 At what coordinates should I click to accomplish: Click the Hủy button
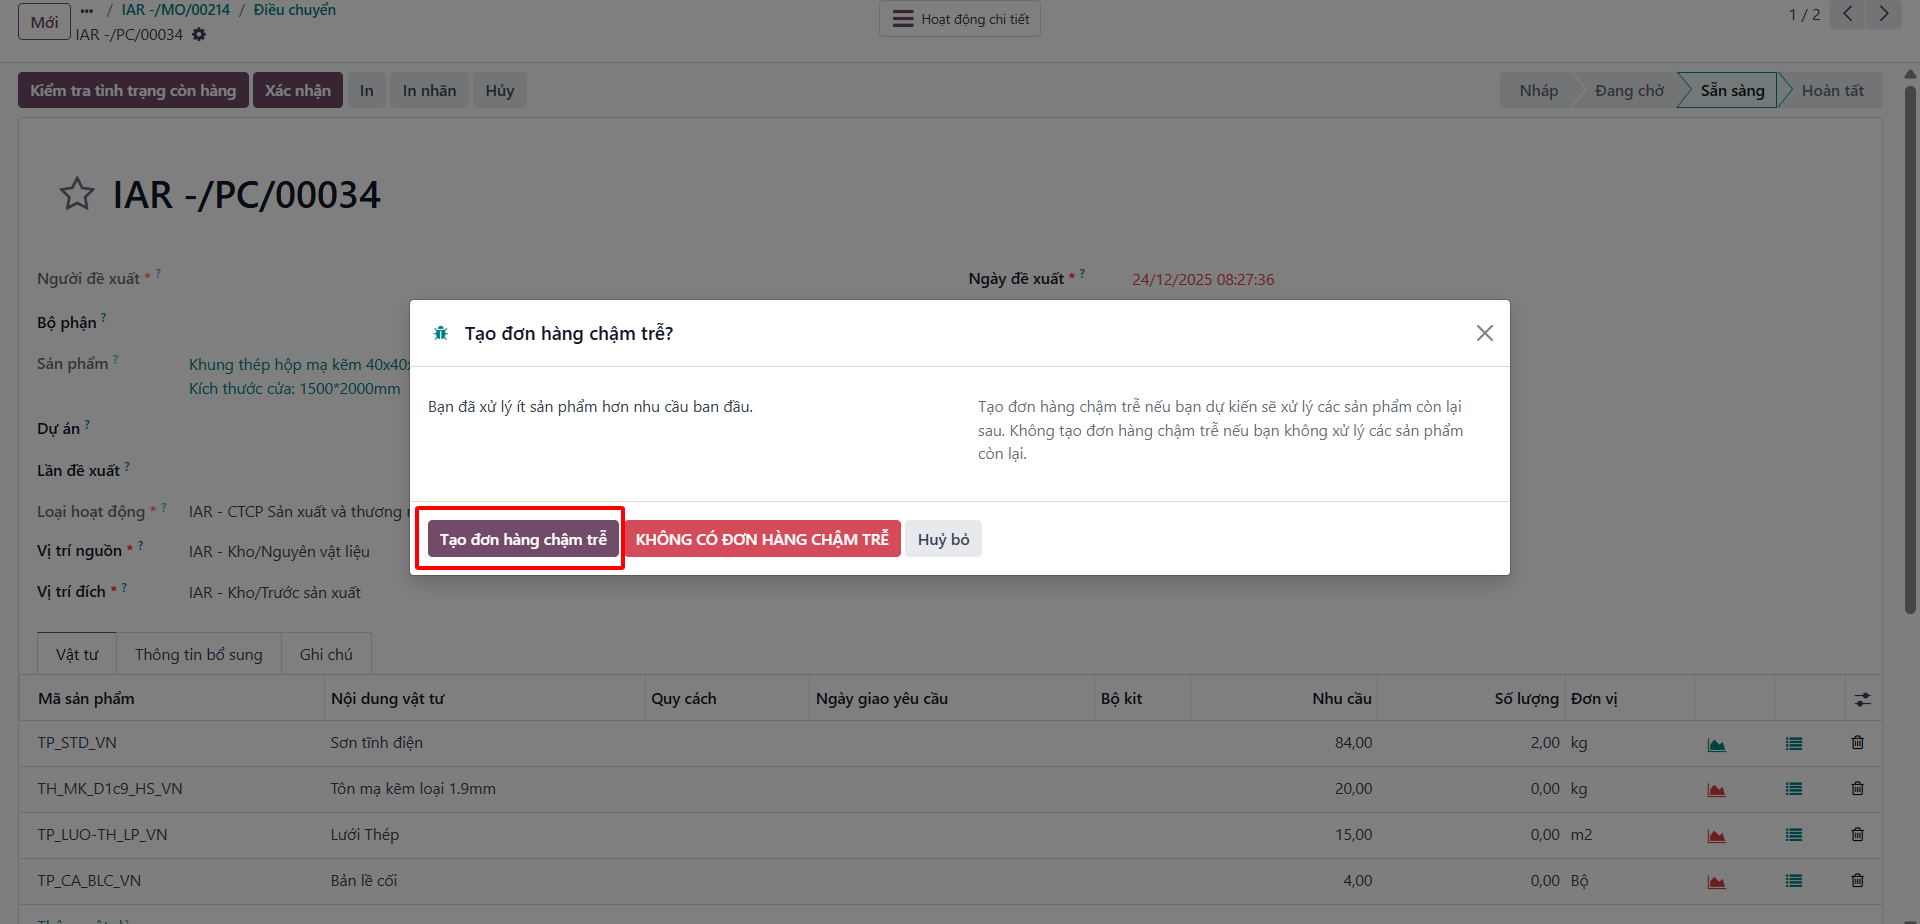500,90
